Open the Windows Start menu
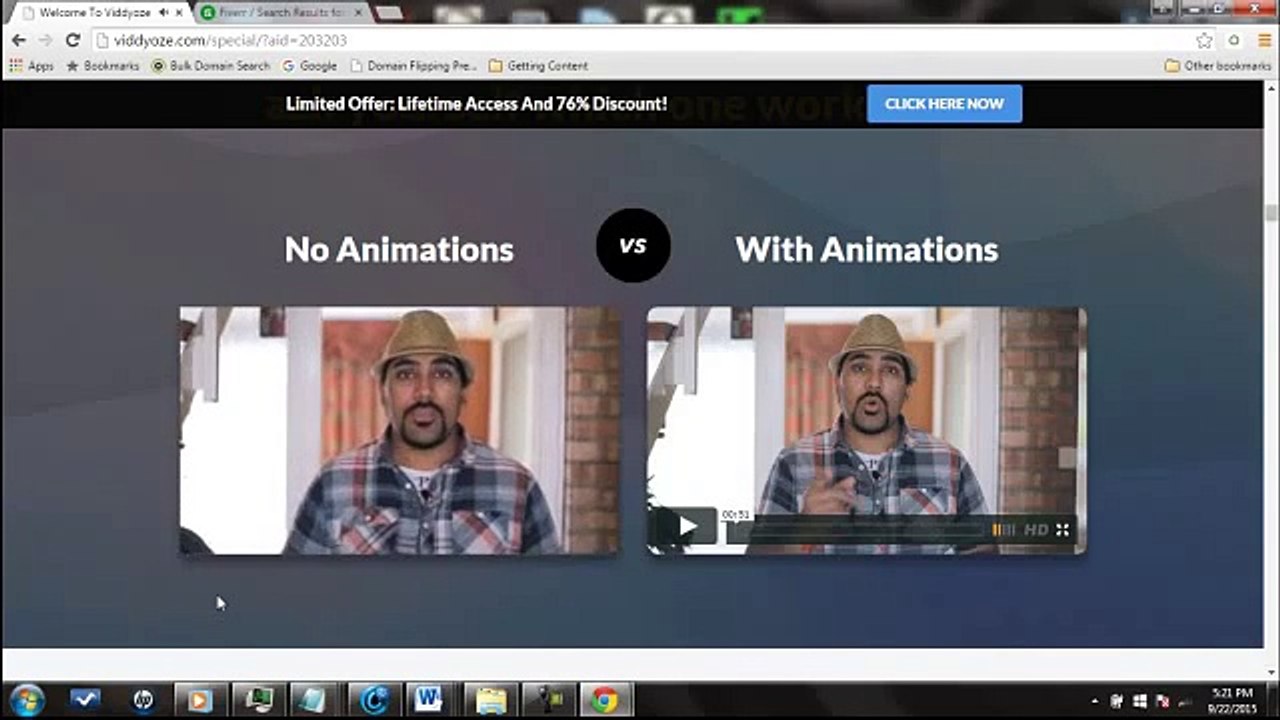The height and width of the screenshot is (720, 1280). pyautogui.click(x=26, y=699)
